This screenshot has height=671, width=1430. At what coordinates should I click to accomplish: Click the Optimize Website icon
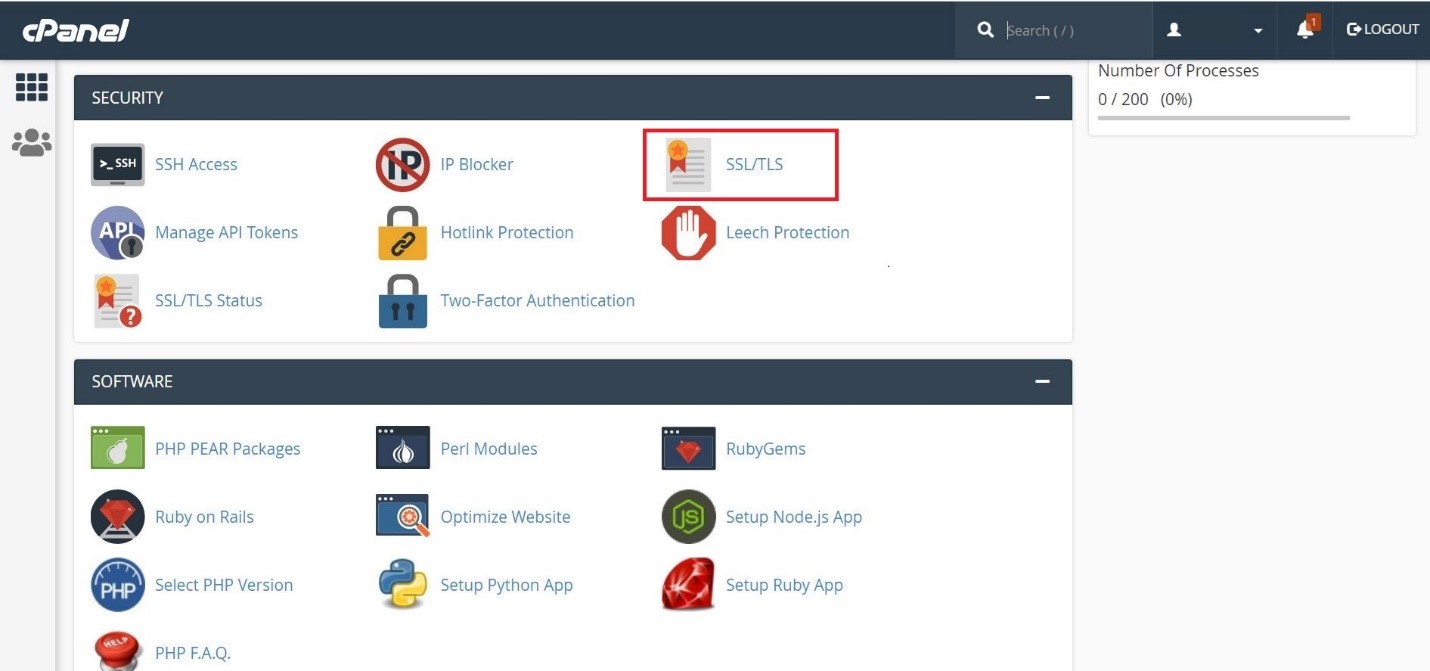coord(403,516)
